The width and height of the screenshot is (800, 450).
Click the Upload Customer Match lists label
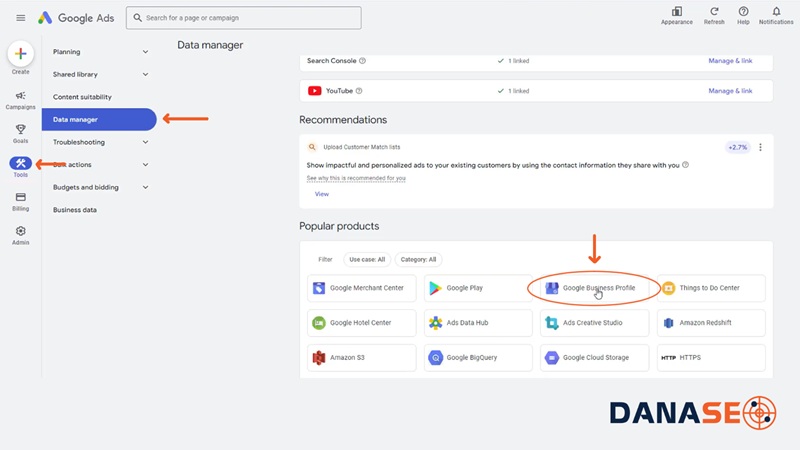point(362,147)
